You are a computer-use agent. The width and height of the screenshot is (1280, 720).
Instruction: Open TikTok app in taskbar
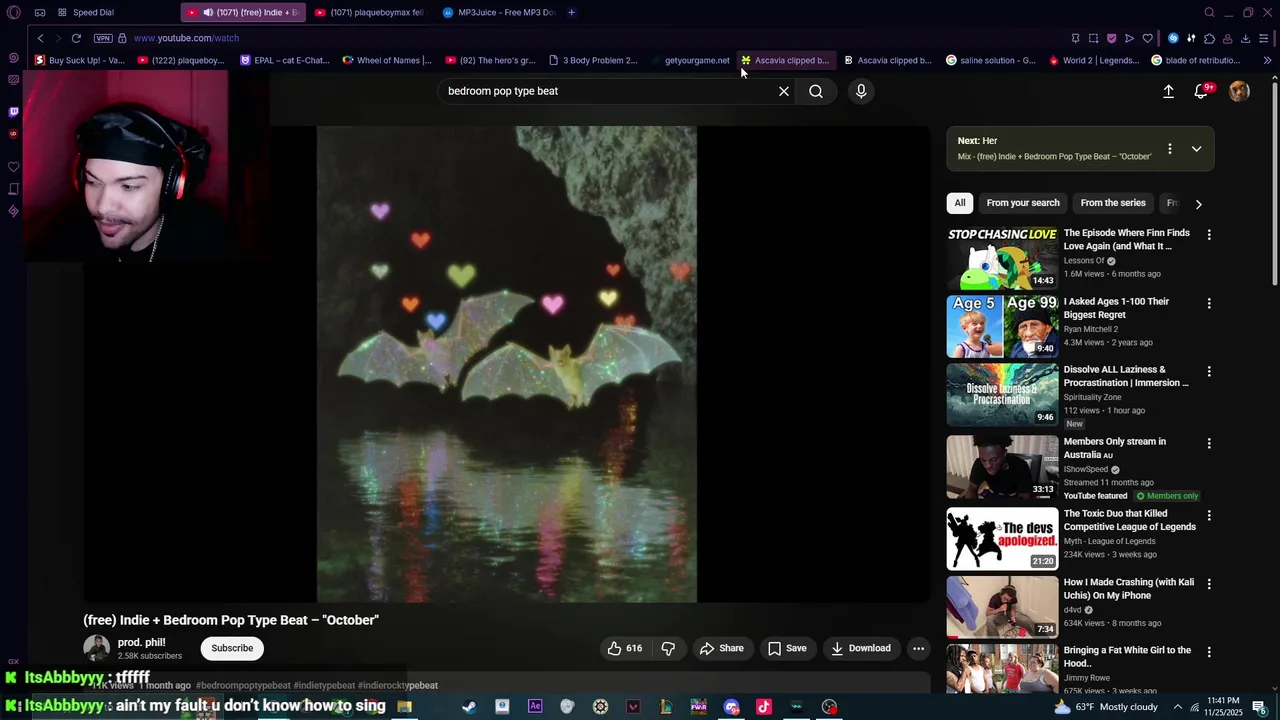click(764, 707)
